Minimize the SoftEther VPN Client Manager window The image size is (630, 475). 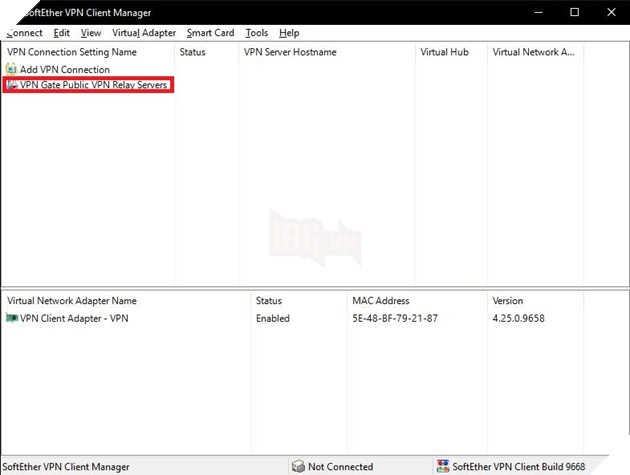tap(538, 12)
